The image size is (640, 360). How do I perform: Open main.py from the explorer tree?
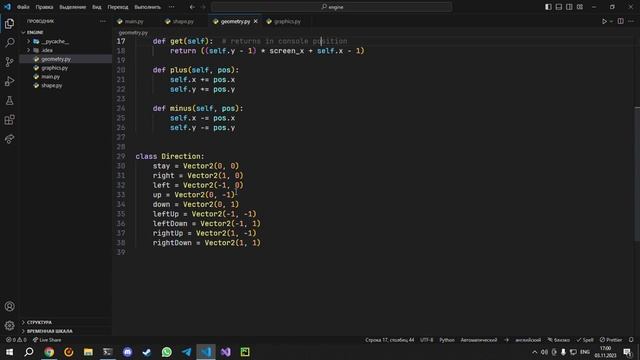pyautogui.click(x=51, y=77)
